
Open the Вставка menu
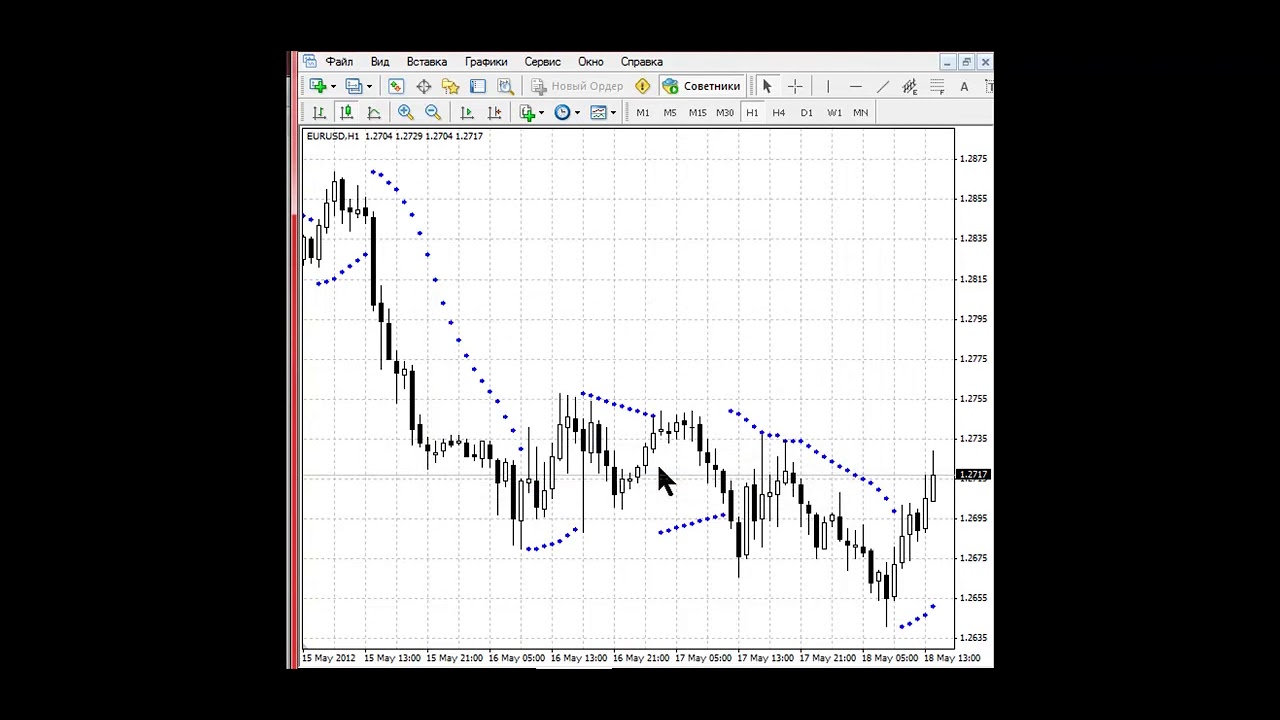click(x=427, y=62)
